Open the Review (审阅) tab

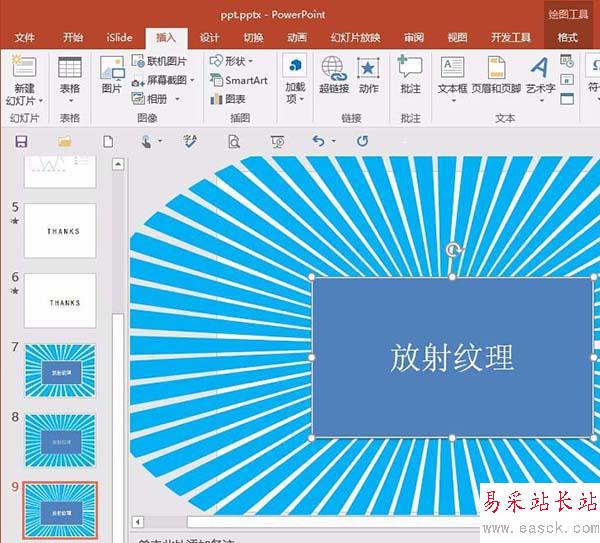414,38
